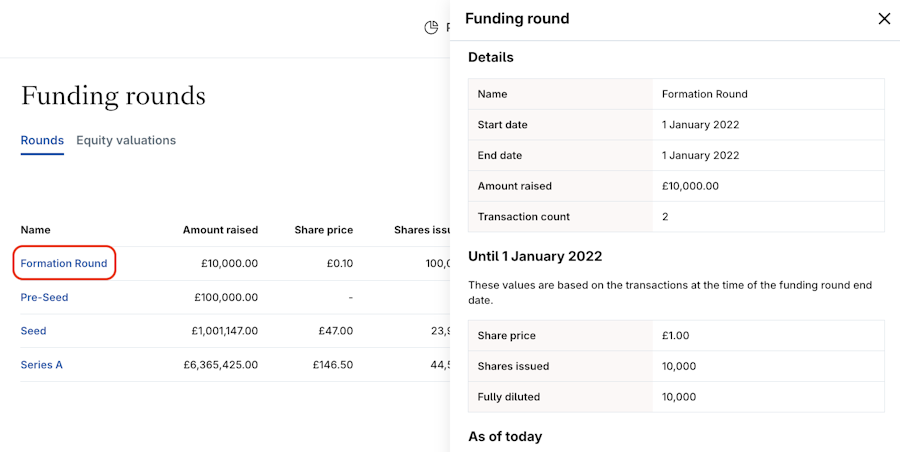Click the Fully diluted row value
Image resolution: width=900 pixels, height=452 pixels.
click(681, 397)
